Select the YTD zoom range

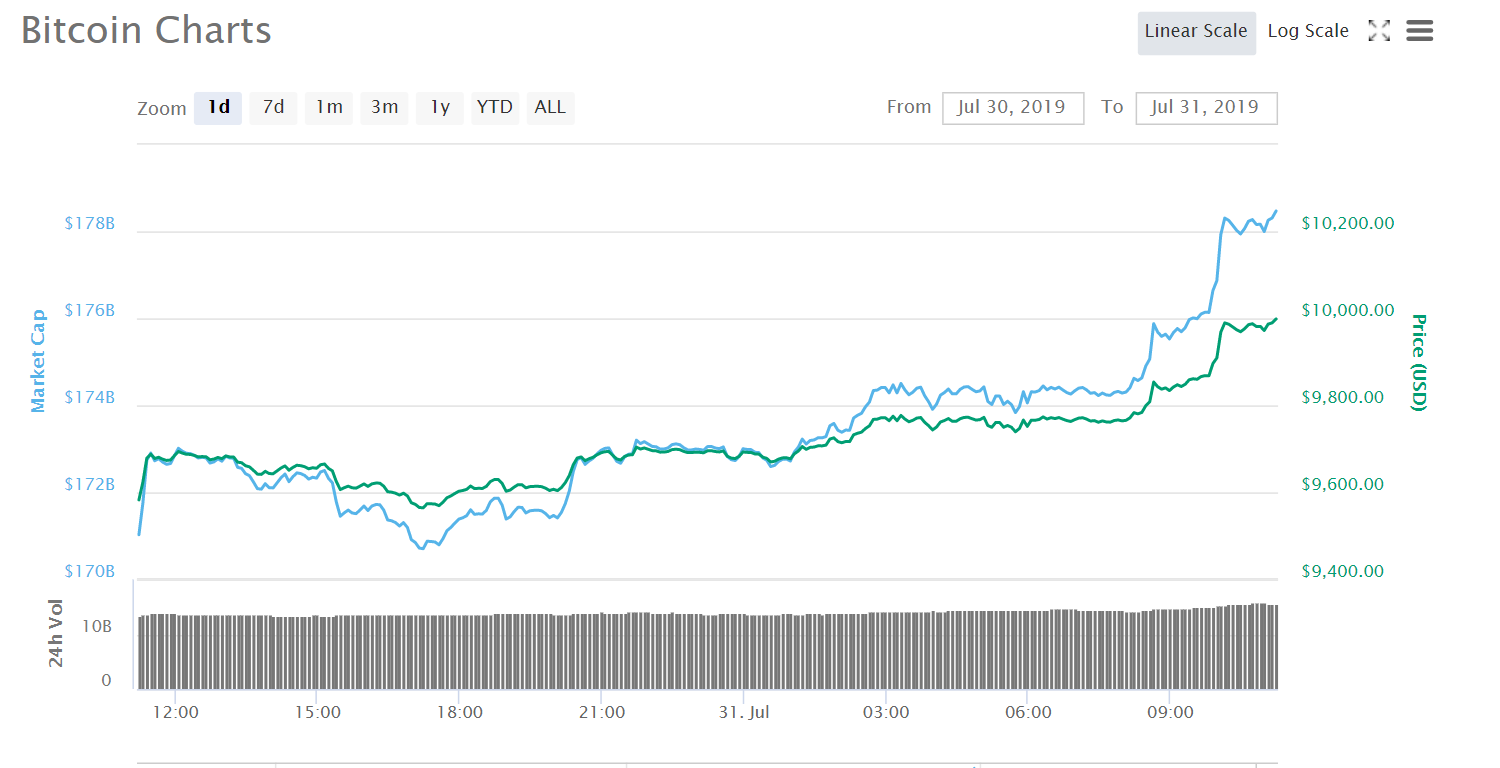tap(494, 107)
